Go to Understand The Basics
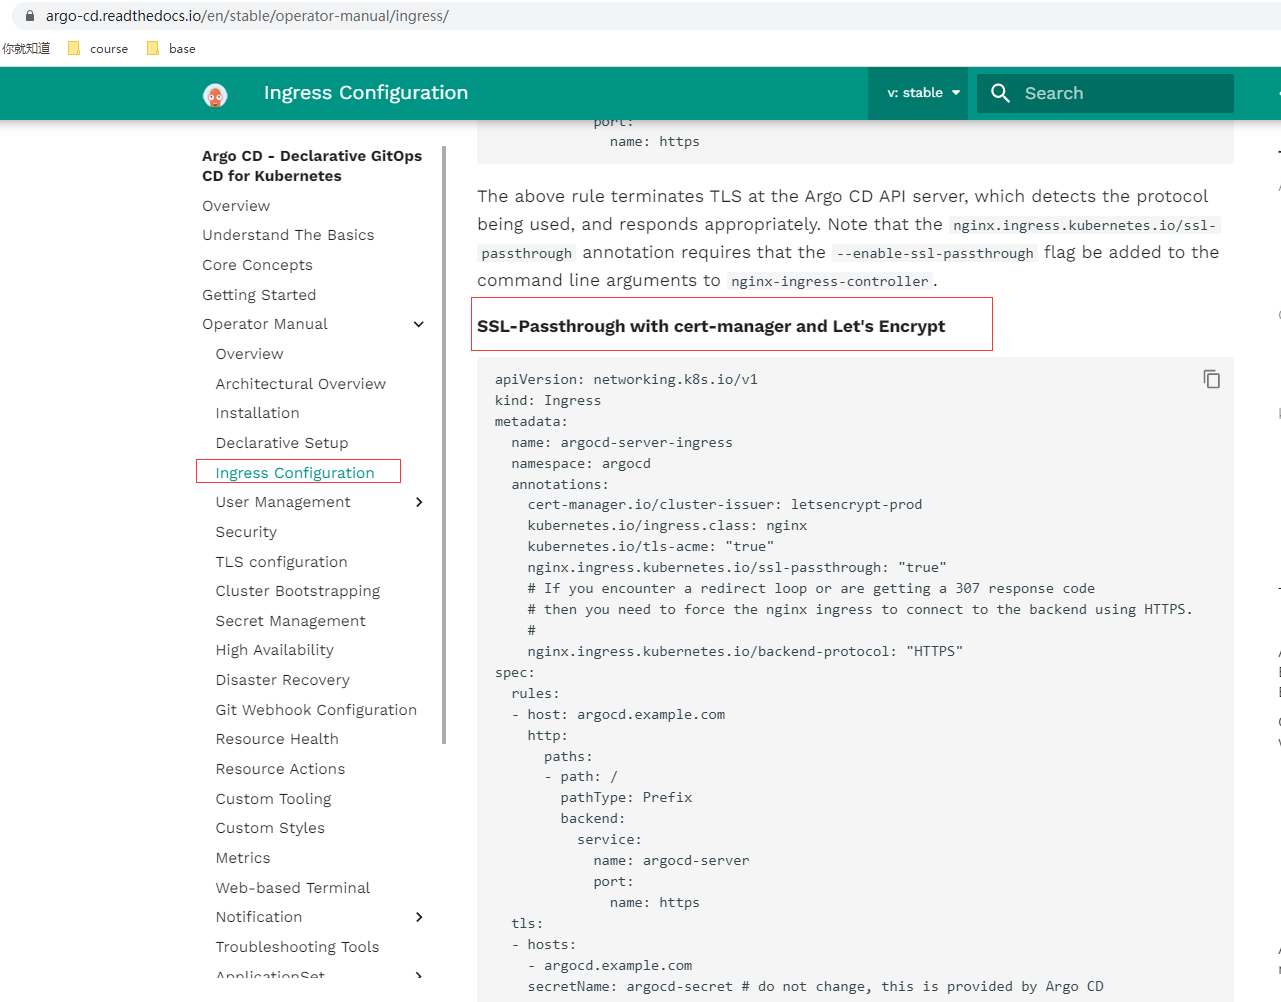 pos(288,235)
